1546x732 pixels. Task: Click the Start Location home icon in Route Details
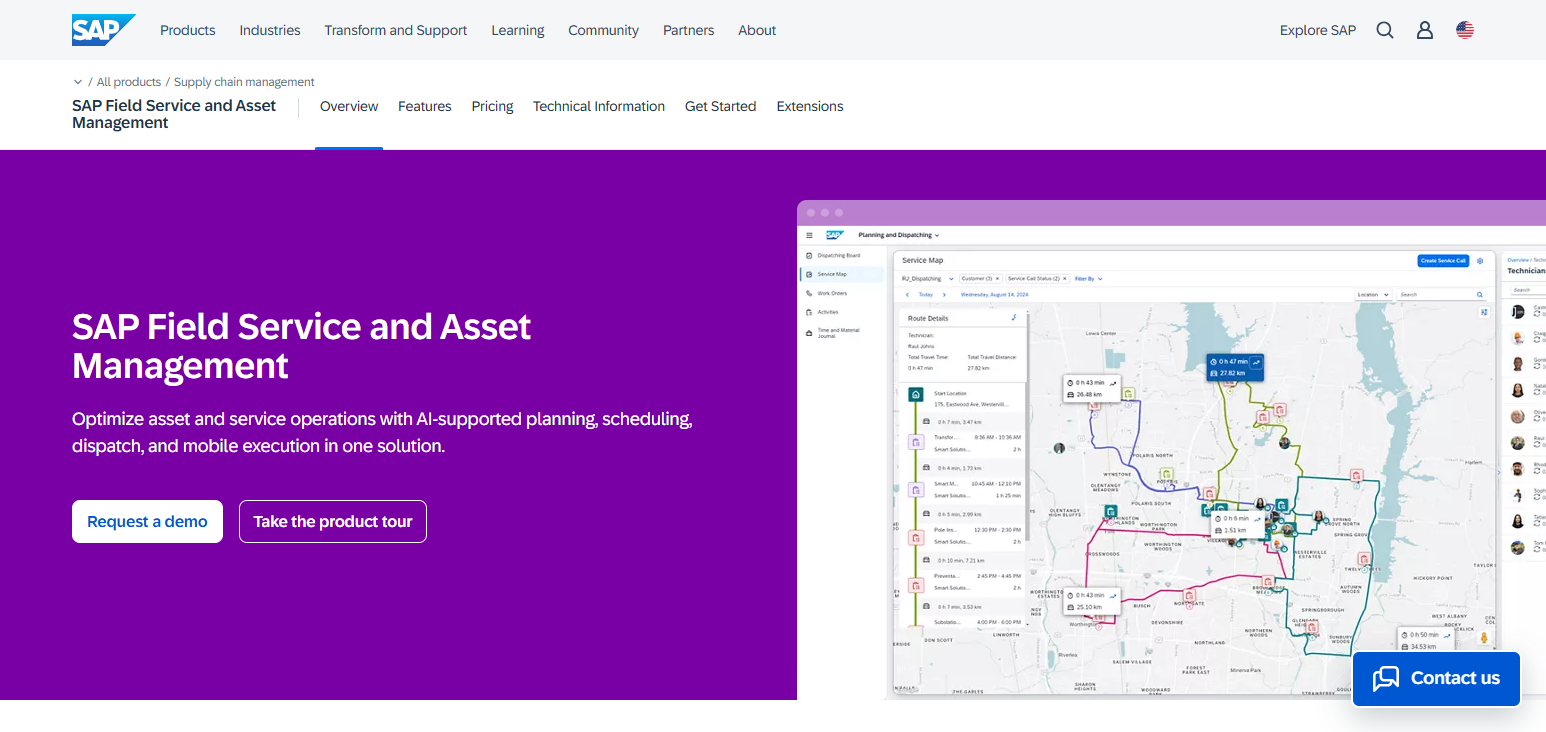click(x=915, y=395)
